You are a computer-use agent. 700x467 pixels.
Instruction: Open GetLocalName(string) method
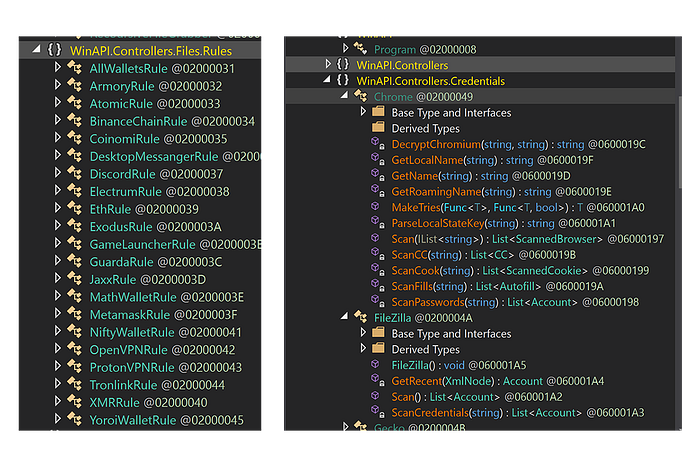point(492,160)
